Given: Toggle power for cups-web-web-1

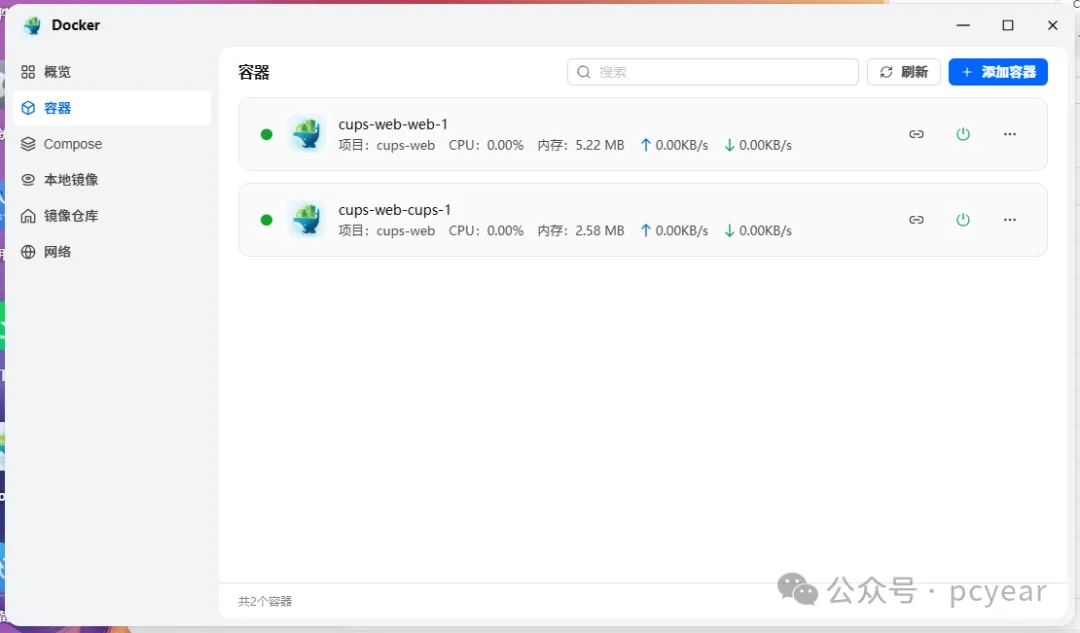Looking at the screenshot, I should (x=963, y=134).
